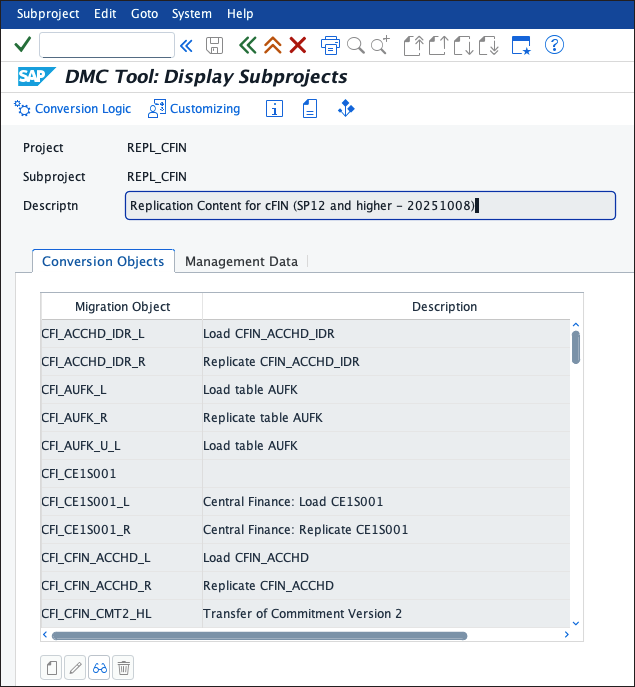The width and height of the screenshot is (635, 687).
Task: Open the Edit menu
Action: click(x=105, y=14)
